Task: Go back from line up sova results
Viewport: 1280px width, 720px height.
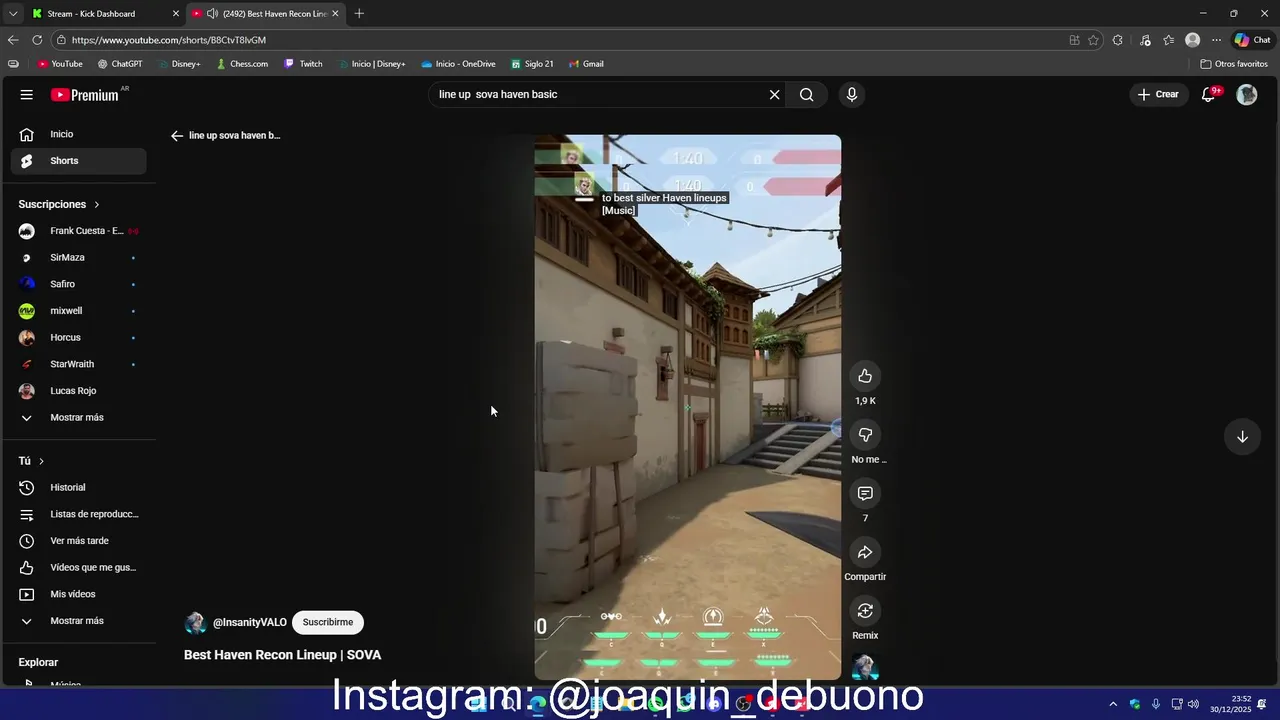Action: pos(177,136)
